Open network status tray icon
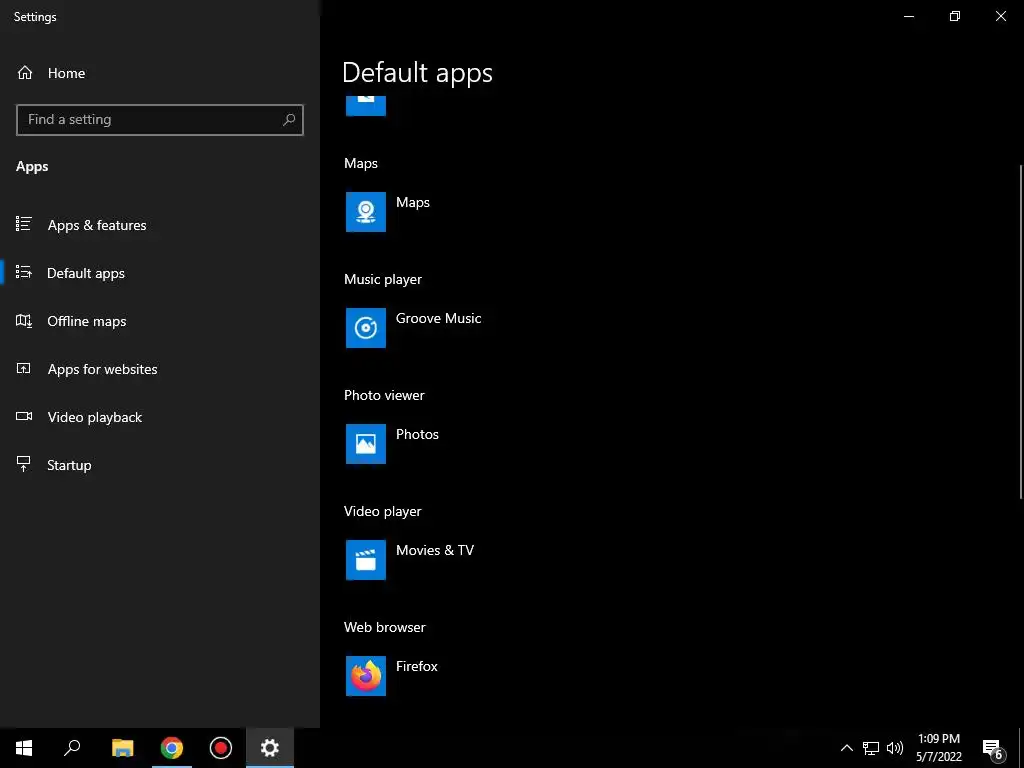Viewport: 1024px width, 768px height. pyautogui.click(x=871, y=748)
